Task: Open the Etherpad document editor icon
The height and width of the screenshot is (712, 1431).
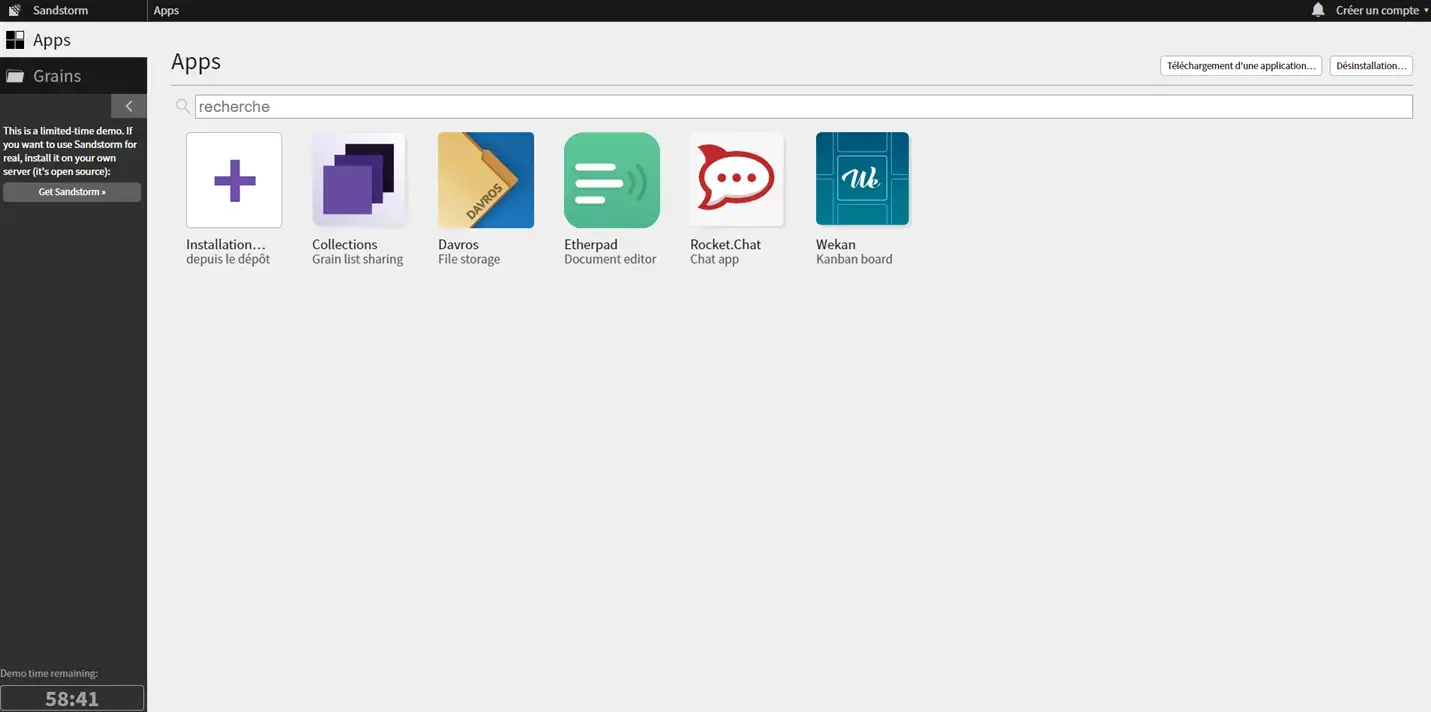Action: pos(612,180)
